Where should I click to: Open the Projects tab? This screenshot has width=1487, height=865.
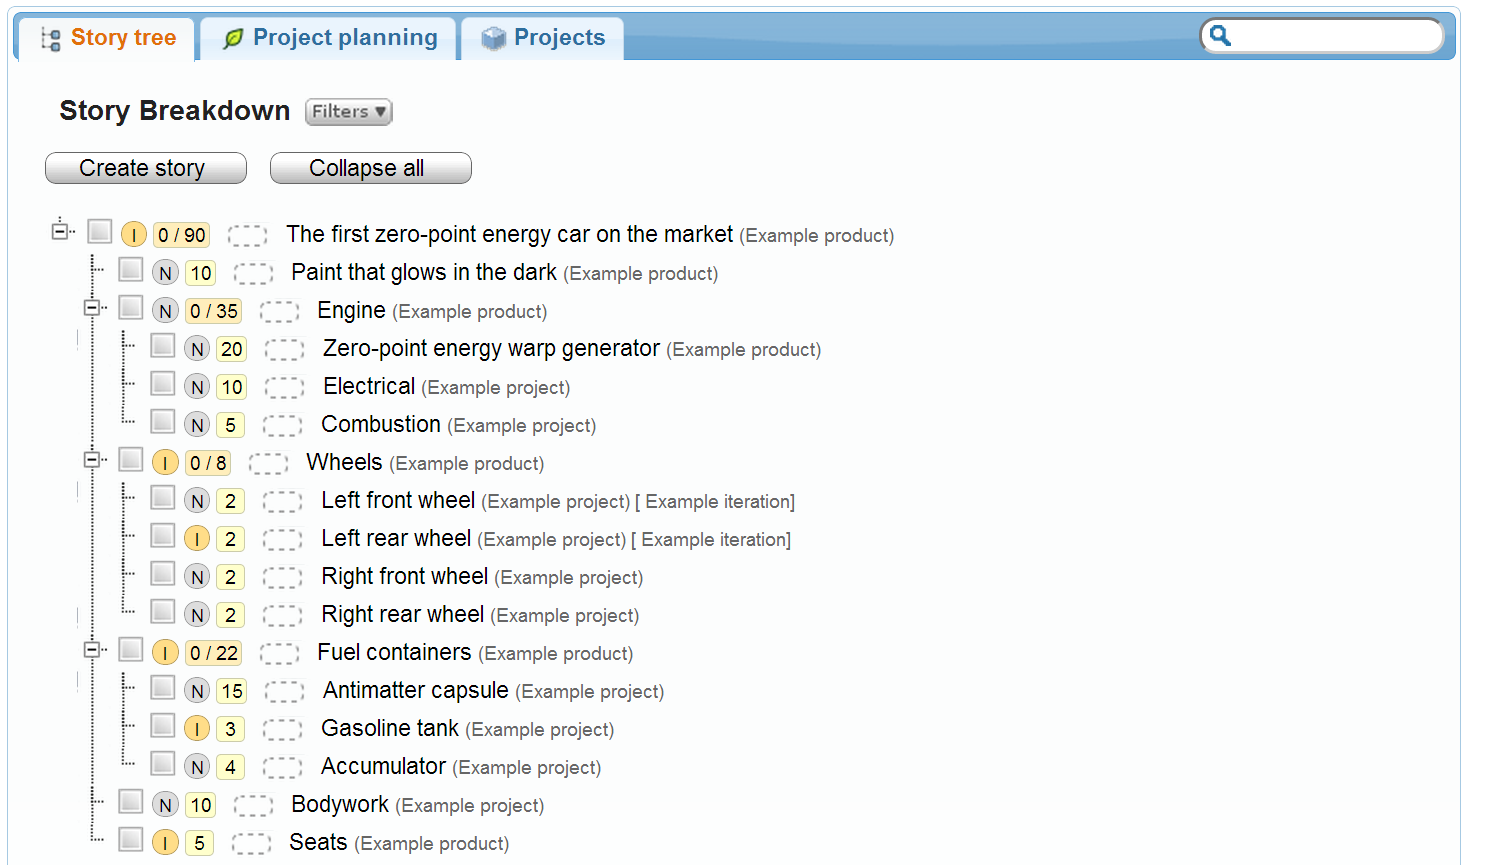coord(543,38)
